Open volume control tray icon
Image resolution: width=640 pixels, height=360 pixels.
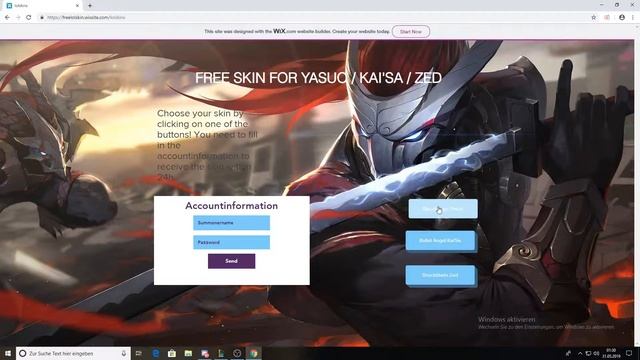pyautogui.click(x=596, y=353)
